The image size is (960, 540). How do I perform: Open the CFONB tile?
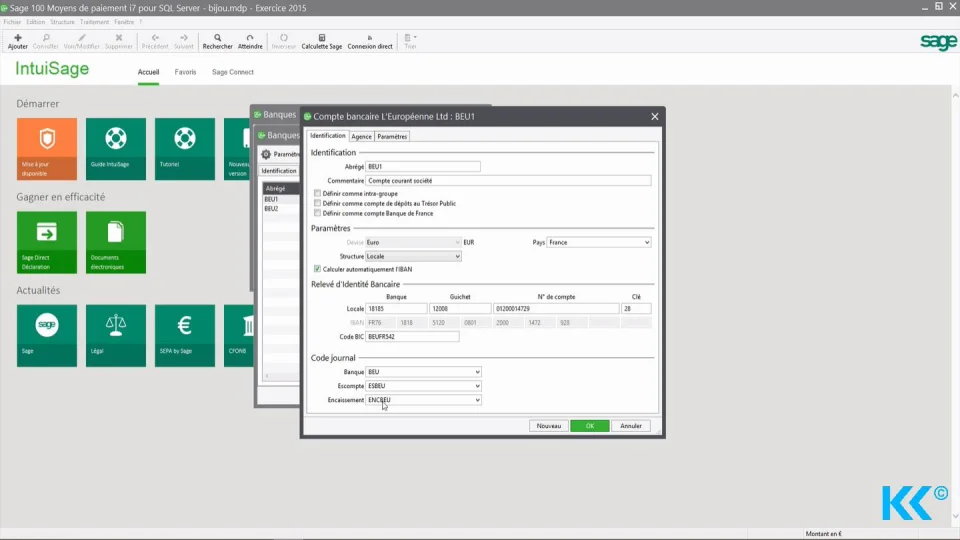tap(239, 336)
